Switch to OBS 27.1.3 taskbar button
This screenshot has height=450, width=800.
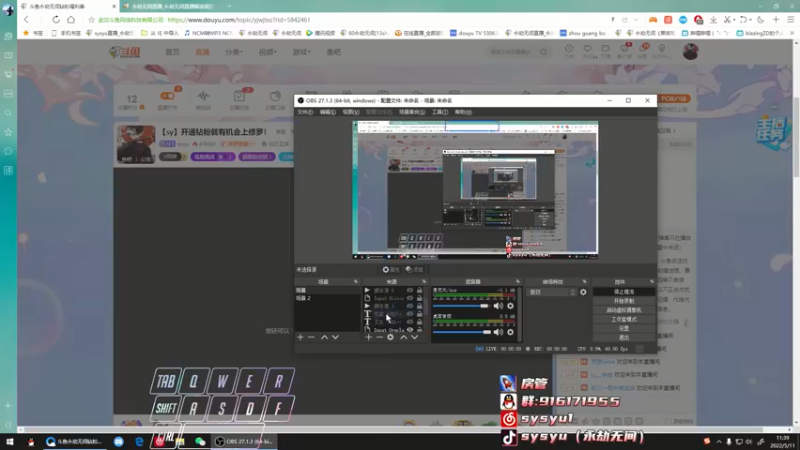click(244, 442)
